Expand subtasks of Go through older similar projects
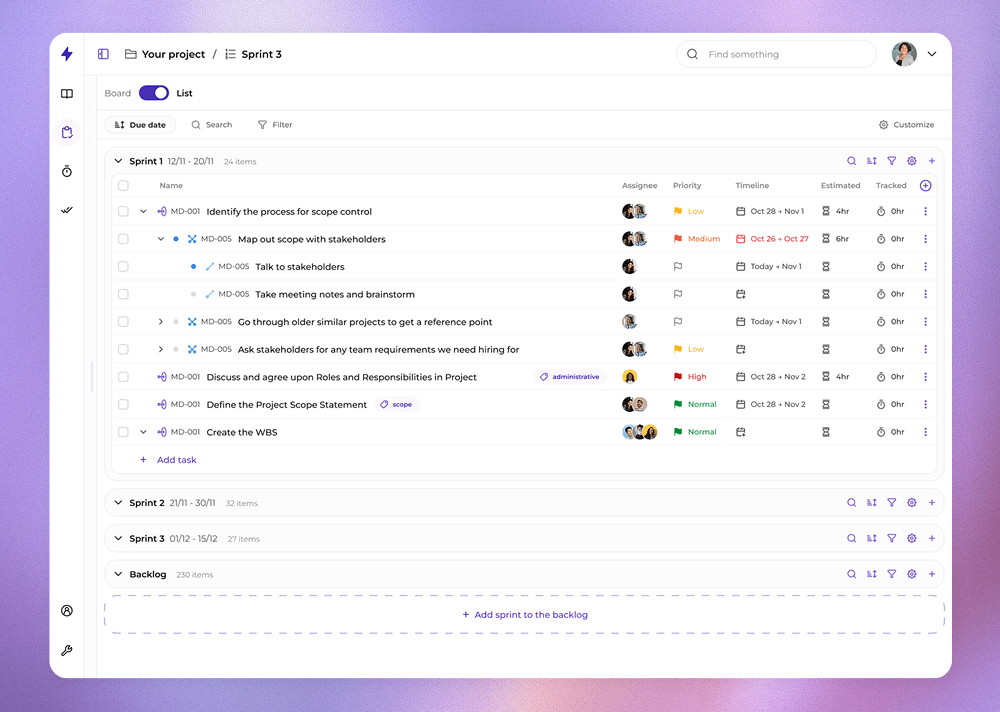This screenshot has height=712, width=1000. click(x=161, y=322)
